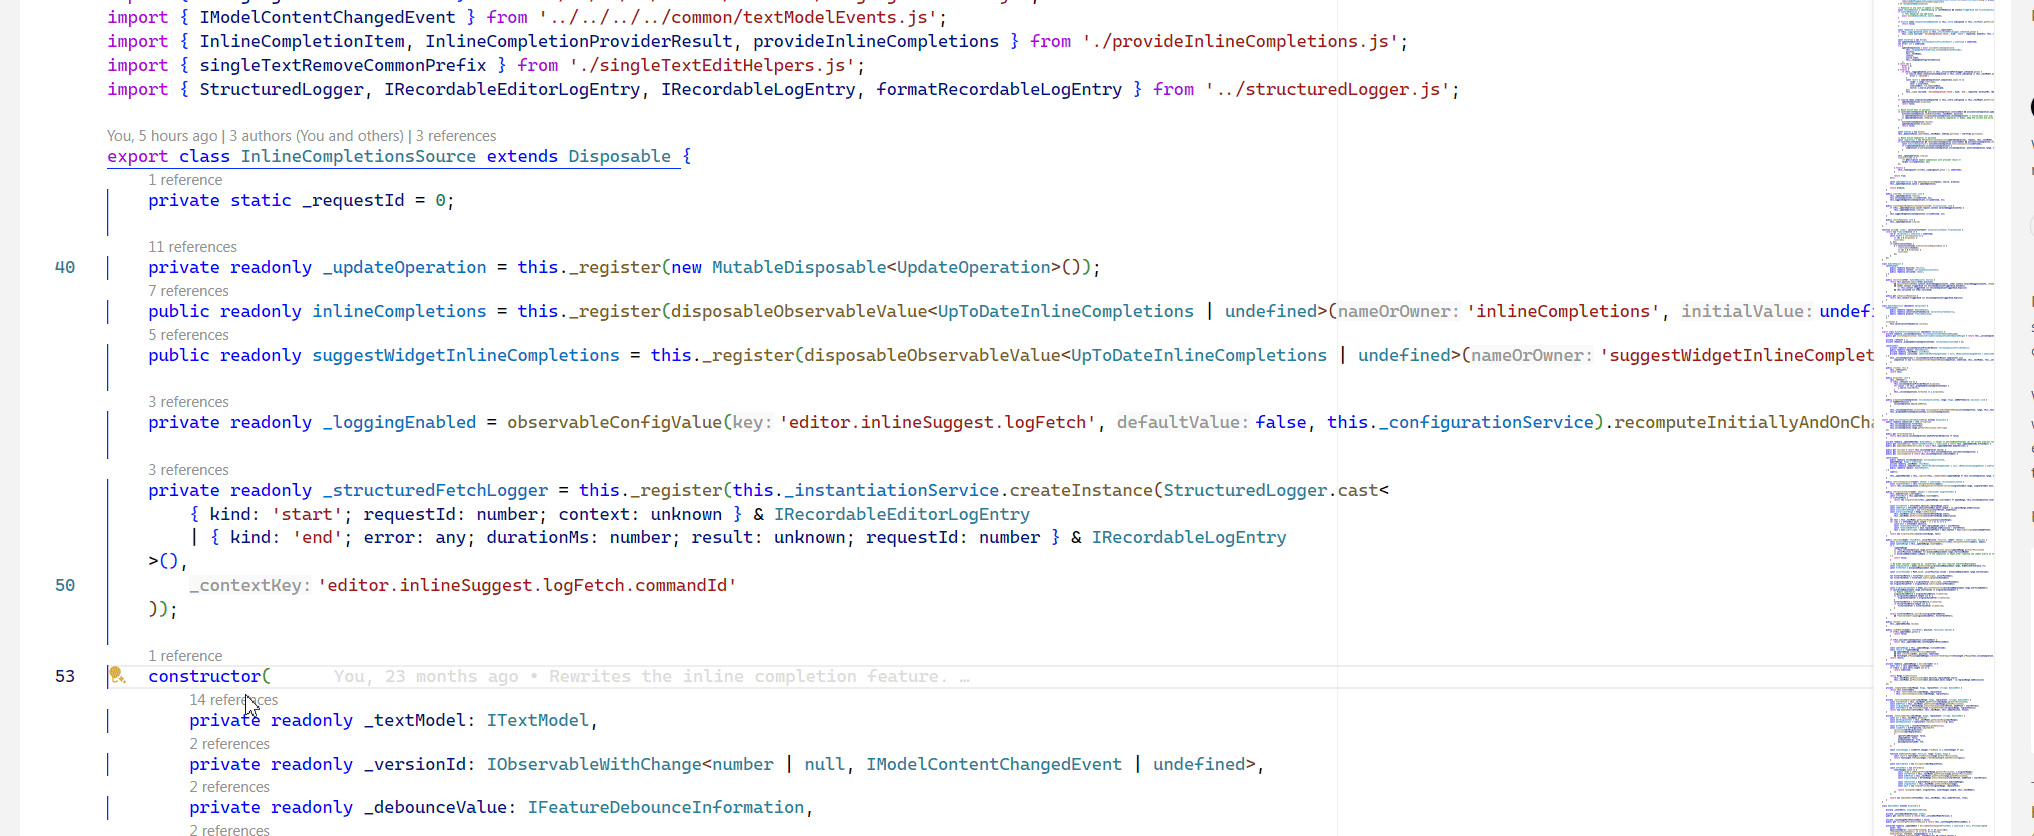Screen dimensions: 2034x836
Task: Show 3 references above _loggingEnabled
Action: coord(188,402)
